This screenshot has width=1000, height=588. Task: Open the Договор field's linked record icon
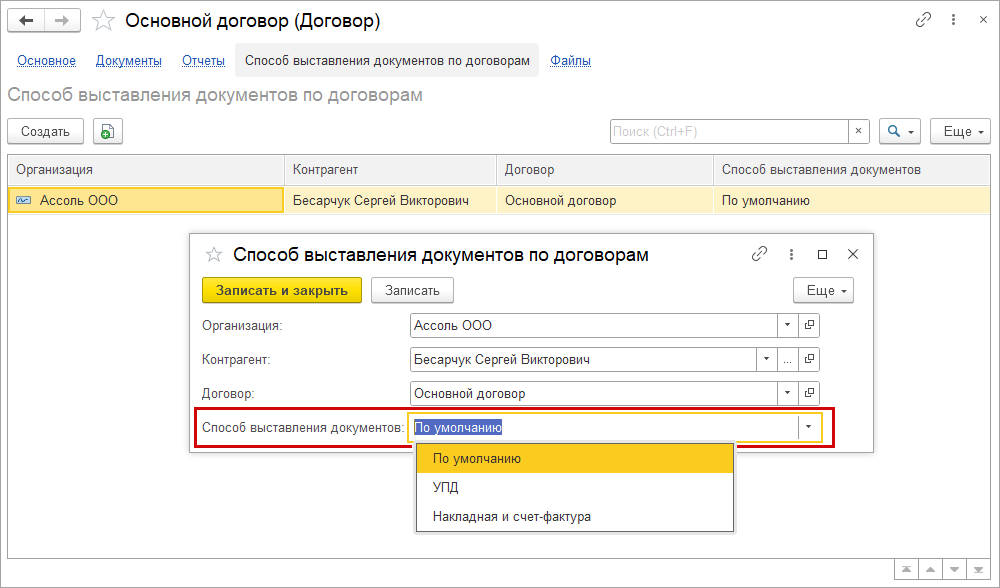point(810,394)
